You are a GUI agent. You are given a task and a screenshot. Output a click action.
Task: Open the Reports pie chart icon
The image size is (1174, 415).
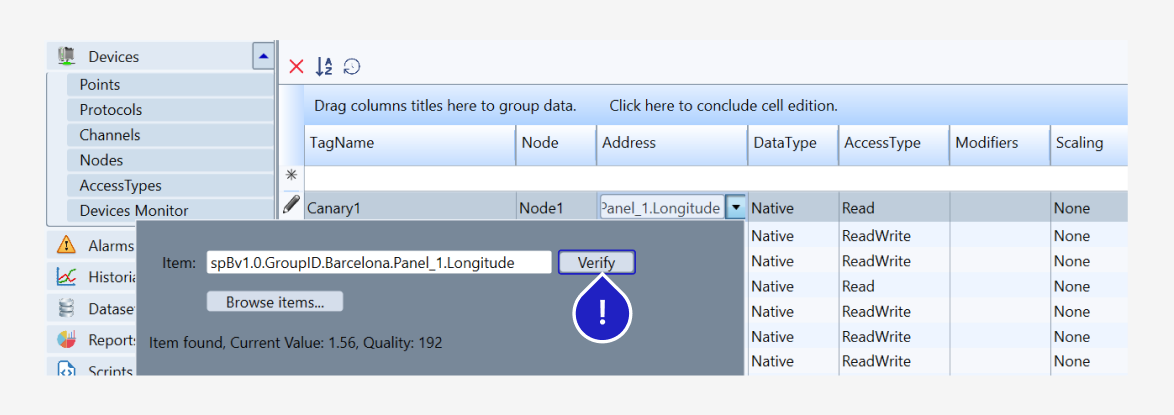(67, 339)
